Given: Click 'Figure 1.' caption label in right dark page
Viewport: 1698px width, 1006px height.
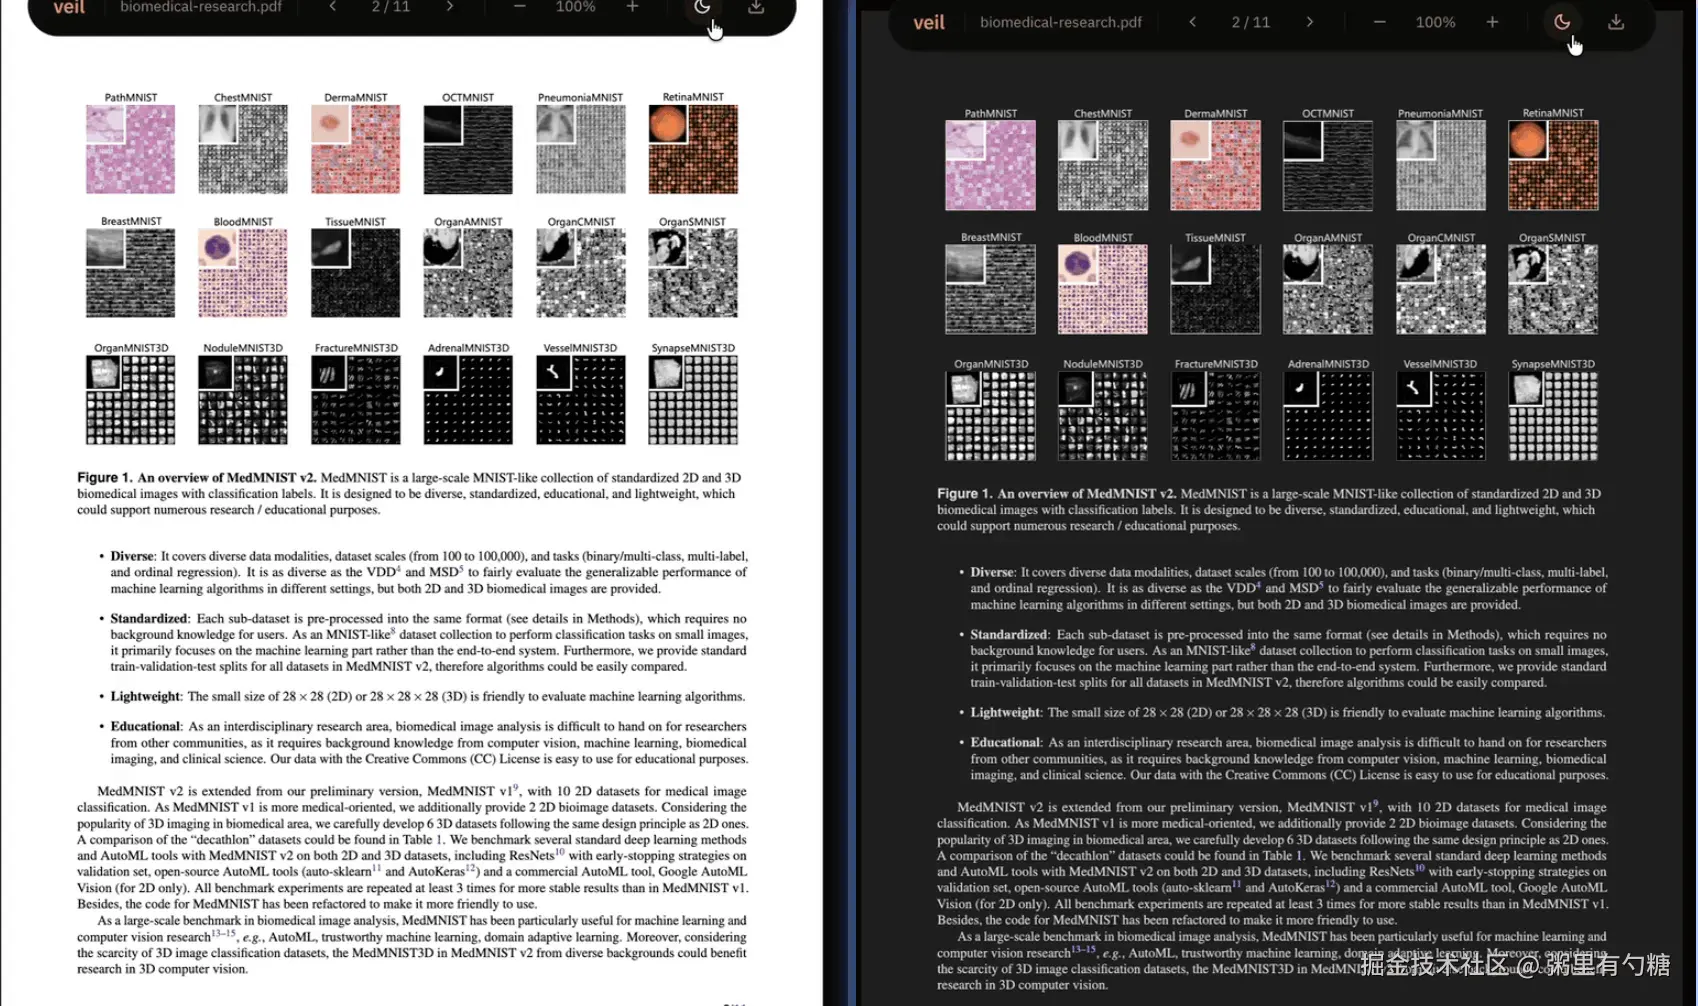Looking at the screenshot, I should click(x=965, y=494).
